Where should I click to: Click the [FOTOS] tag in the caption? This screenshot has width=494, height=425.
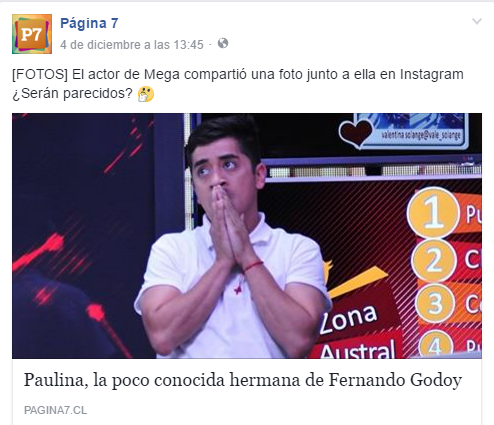pos(40,74)
